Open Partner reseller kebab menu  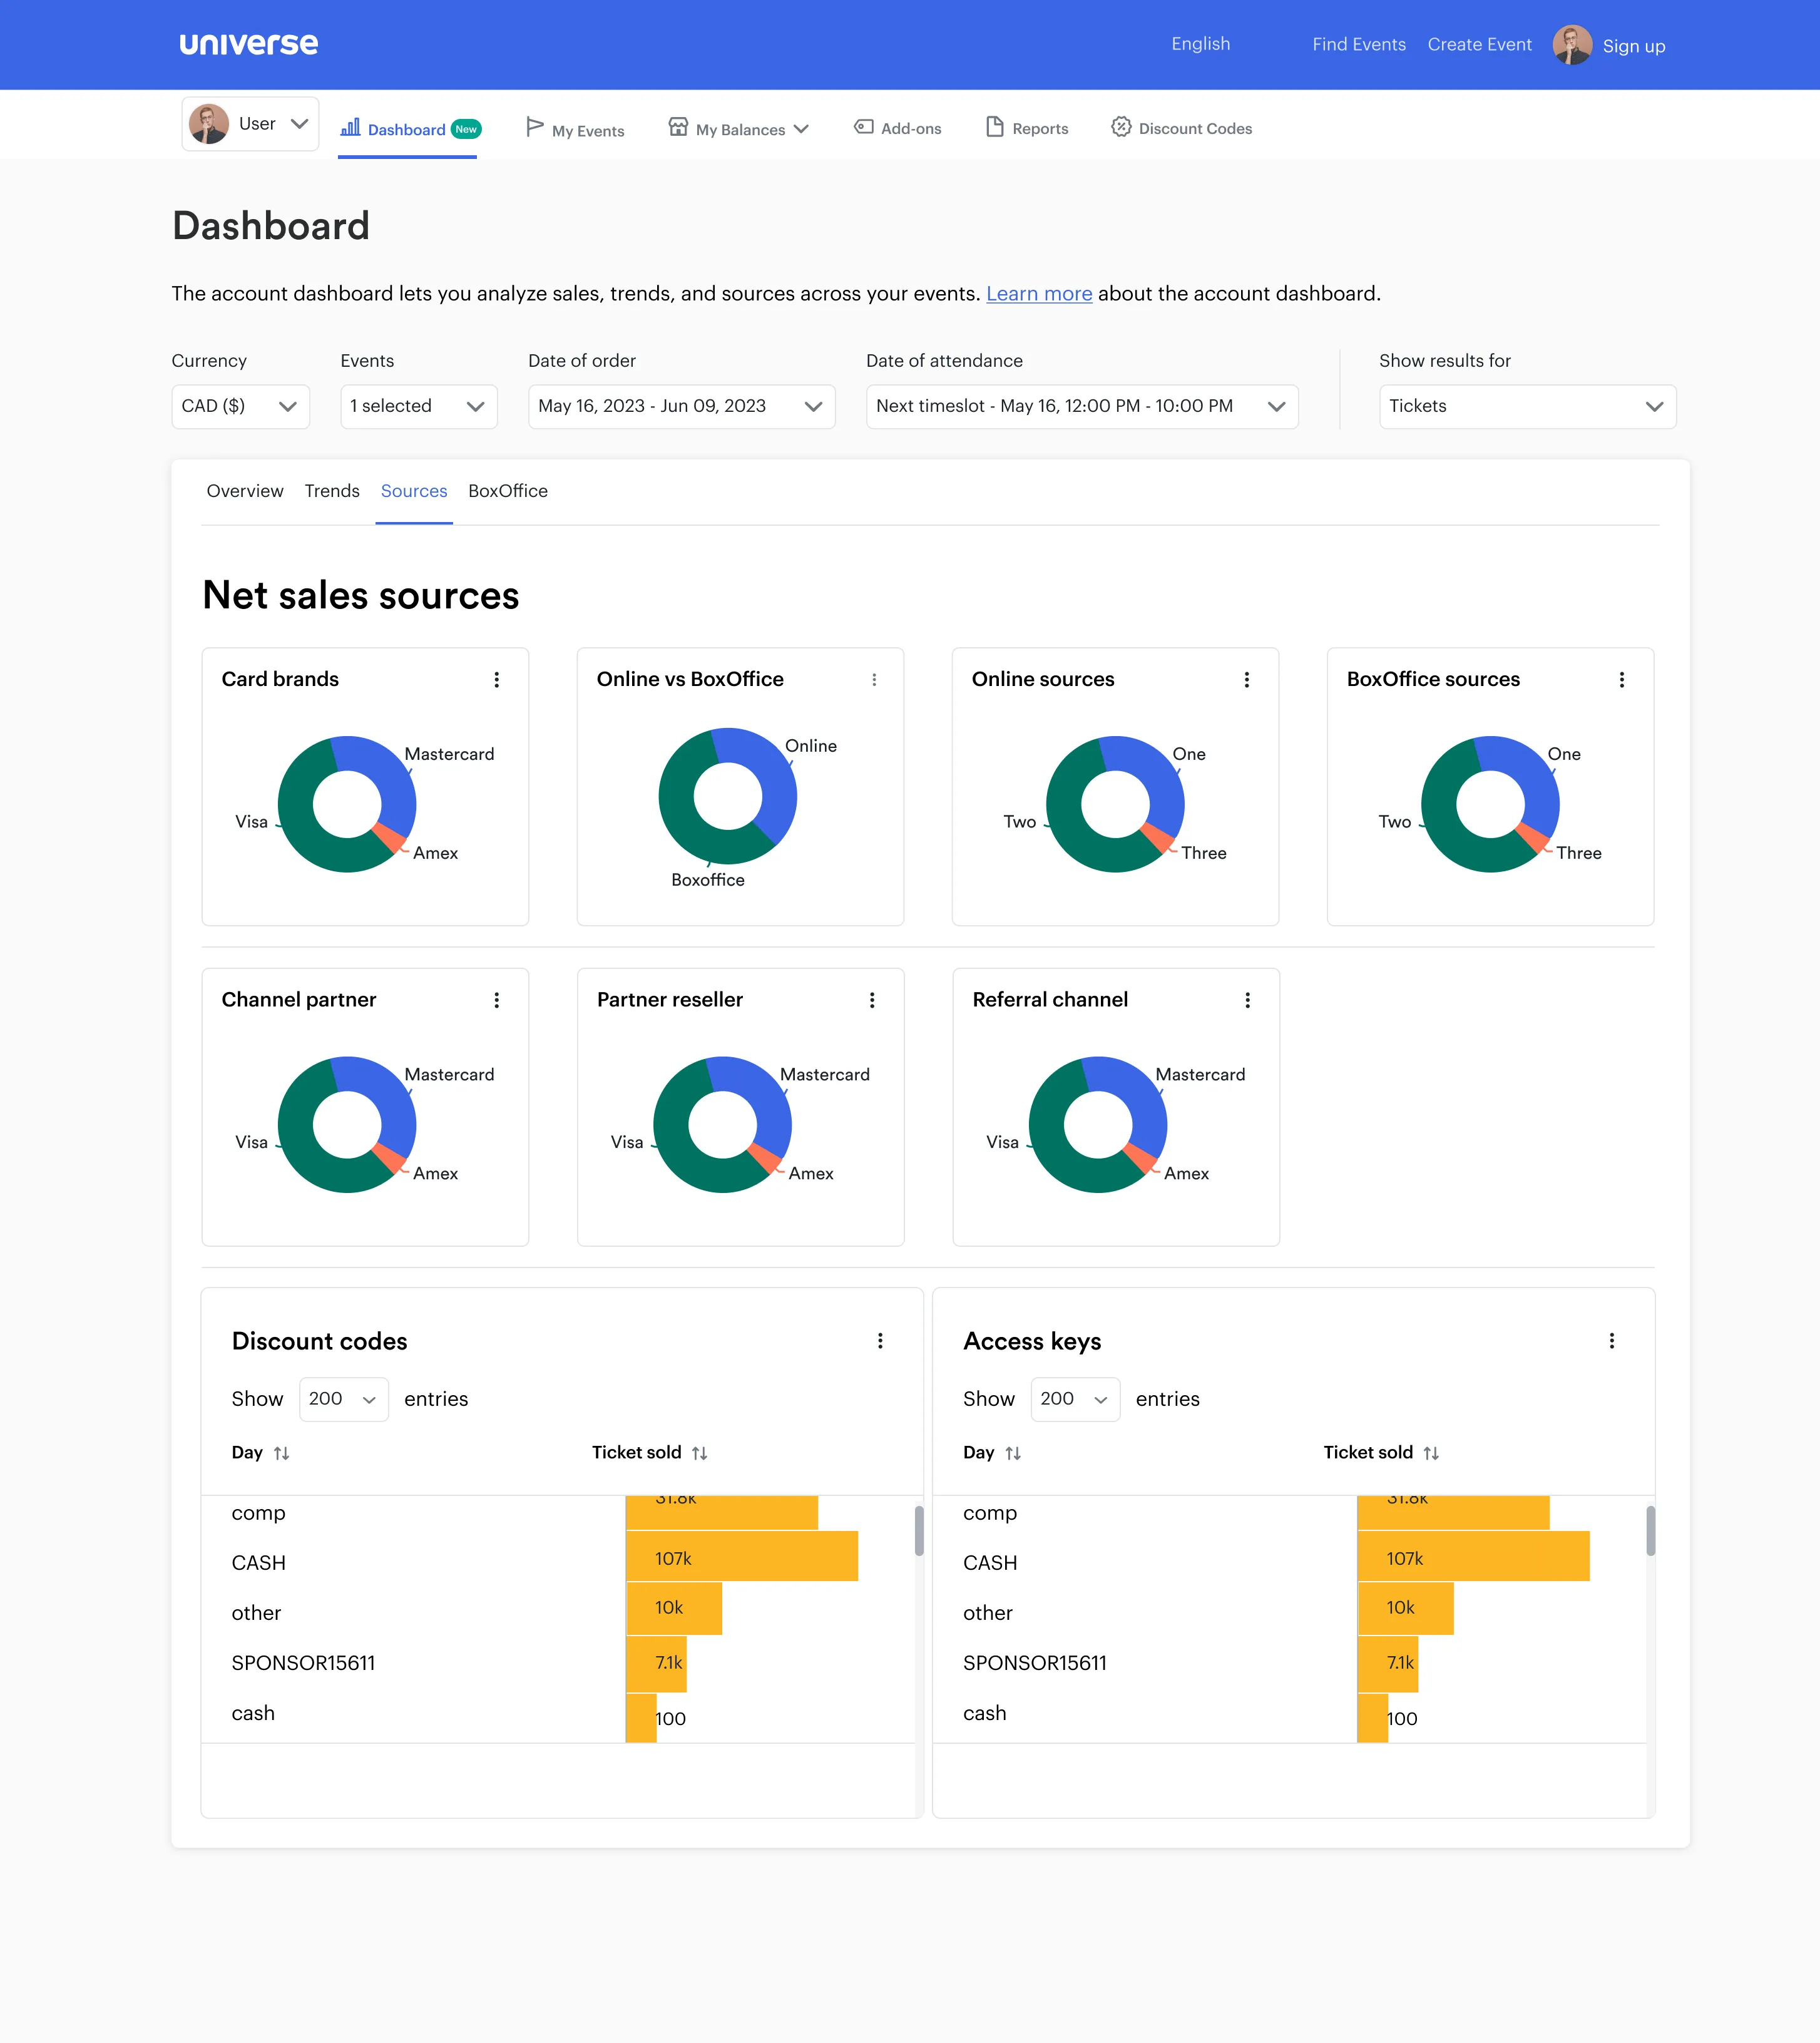click(x=872, y=1000)
